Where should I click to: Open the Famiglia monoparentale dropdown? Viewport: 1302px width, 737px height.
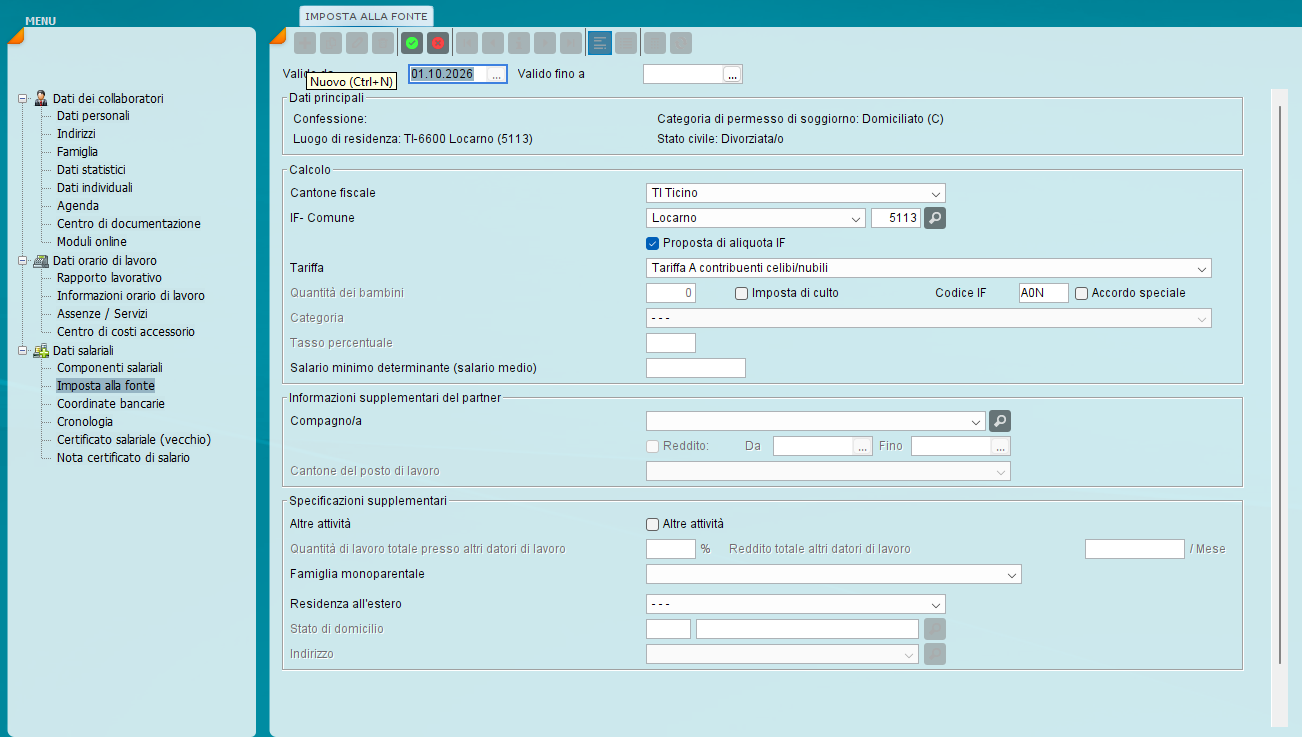1011,575
